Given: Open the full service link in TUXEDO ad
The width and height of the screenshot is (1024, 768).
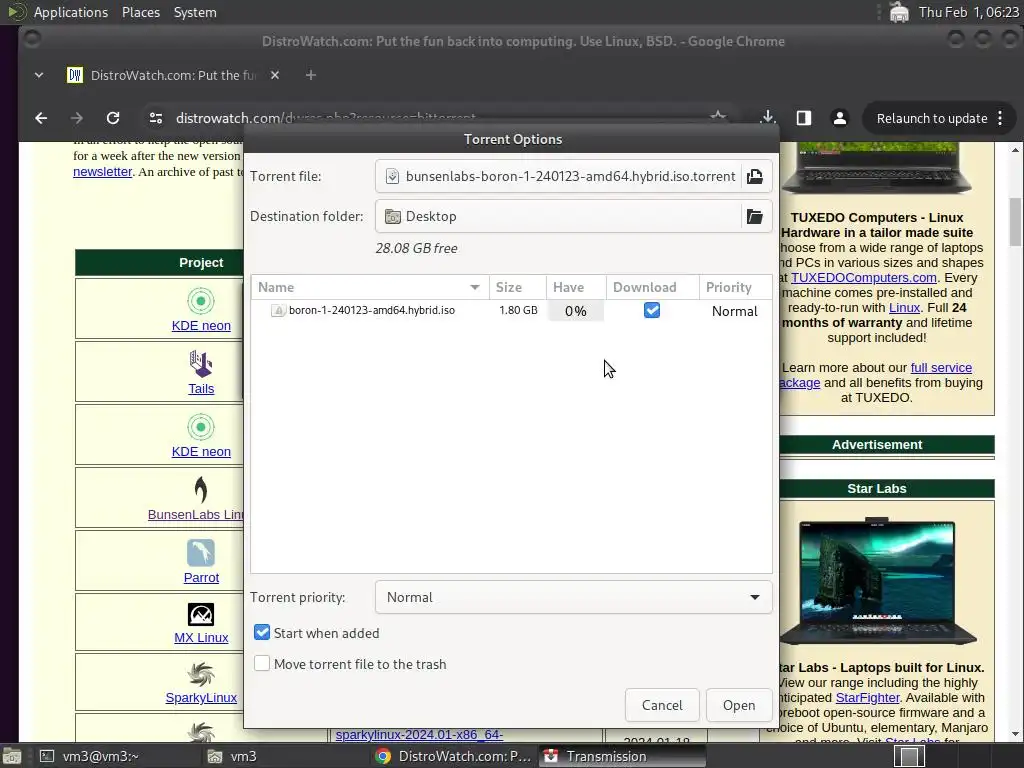Looking at the screenshot, I should (x=941, y=368).
